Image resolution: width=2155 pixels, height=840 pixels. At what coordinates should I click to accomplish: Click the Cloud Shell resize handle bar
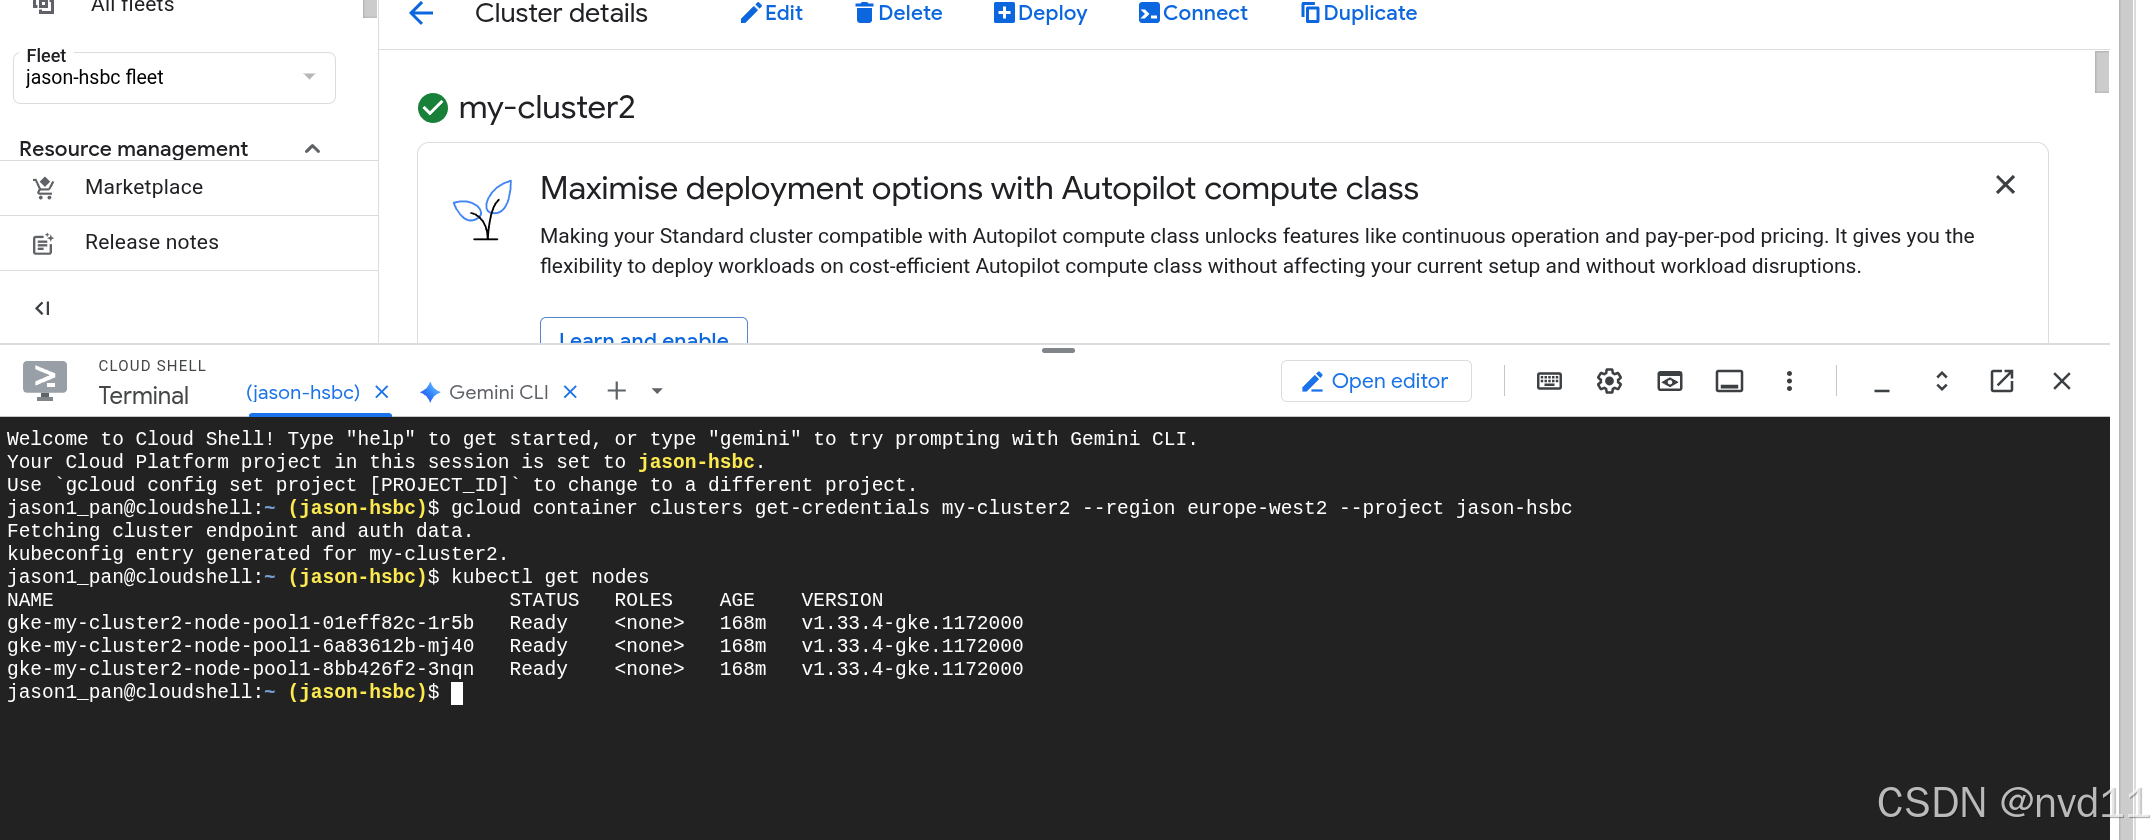1058,350
